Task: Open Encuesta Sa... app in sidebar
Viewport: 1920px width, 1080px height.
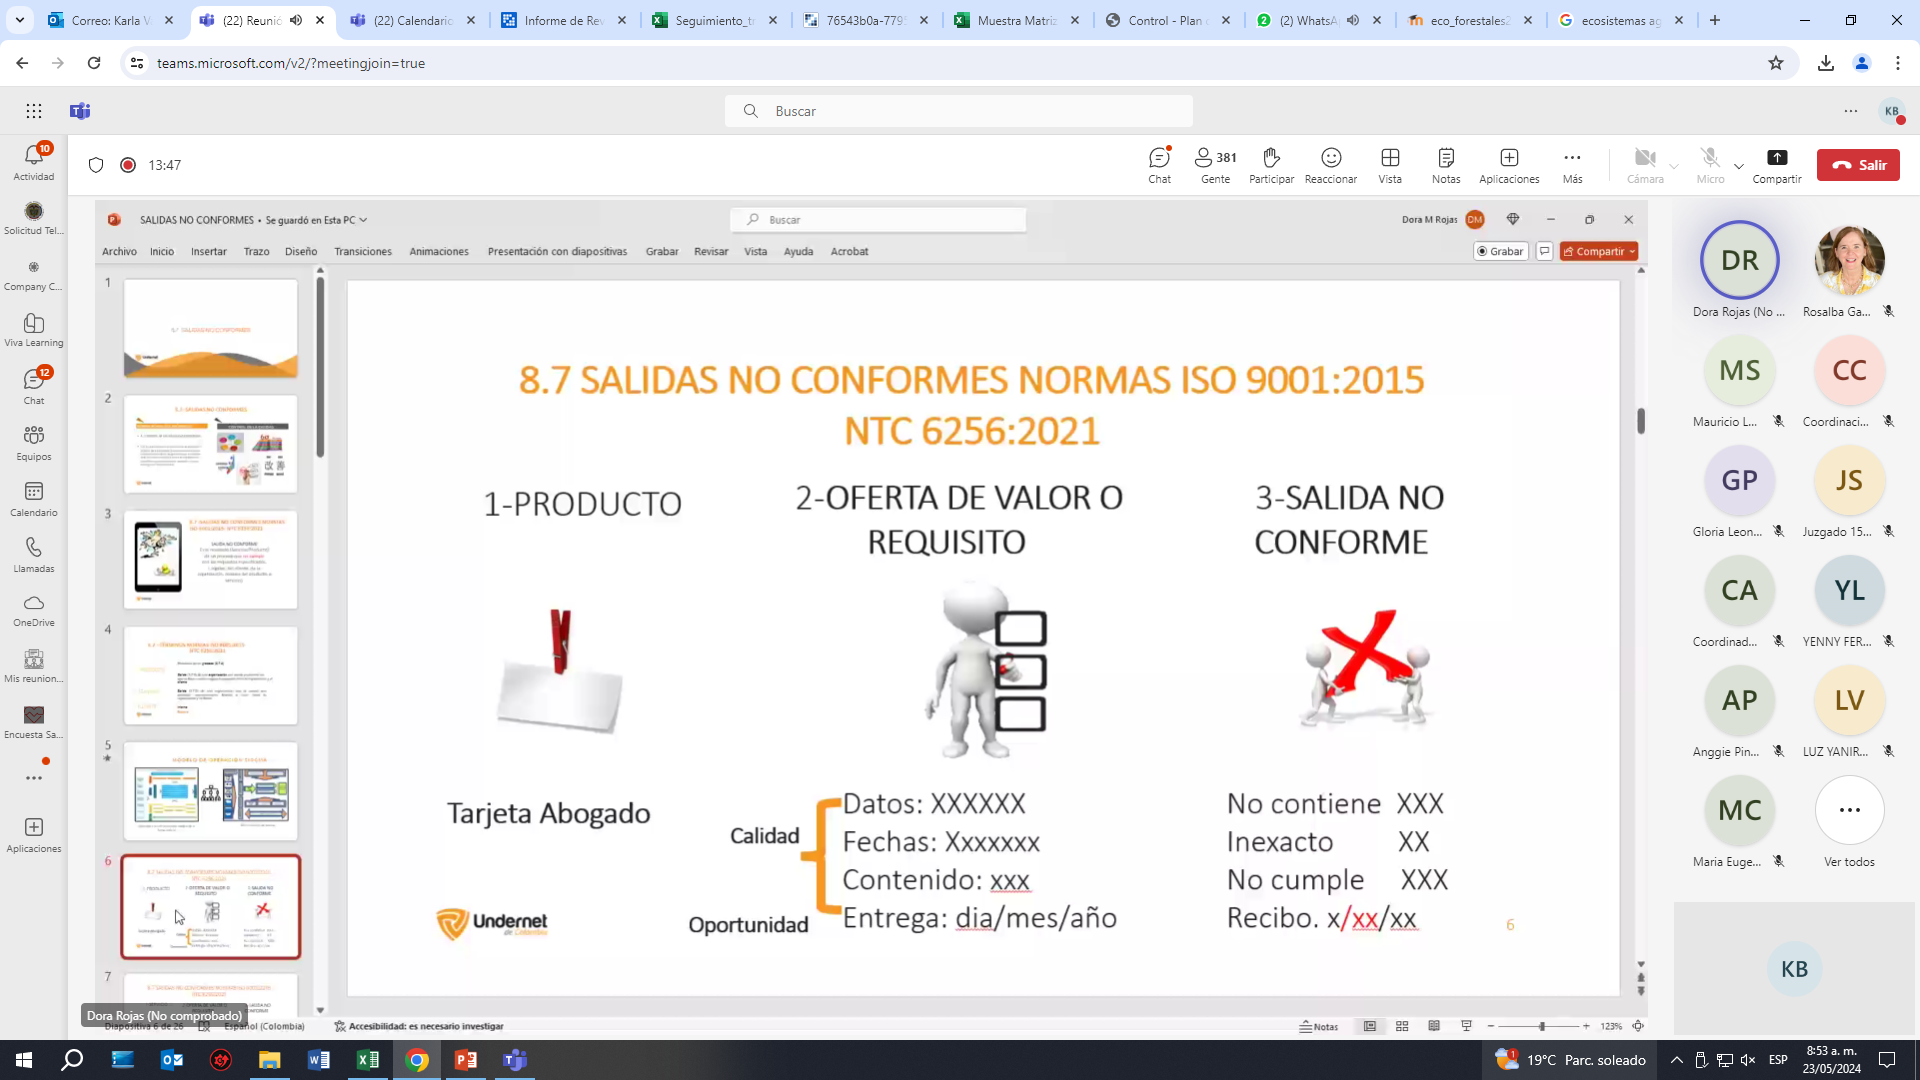Action: (34, 721)
